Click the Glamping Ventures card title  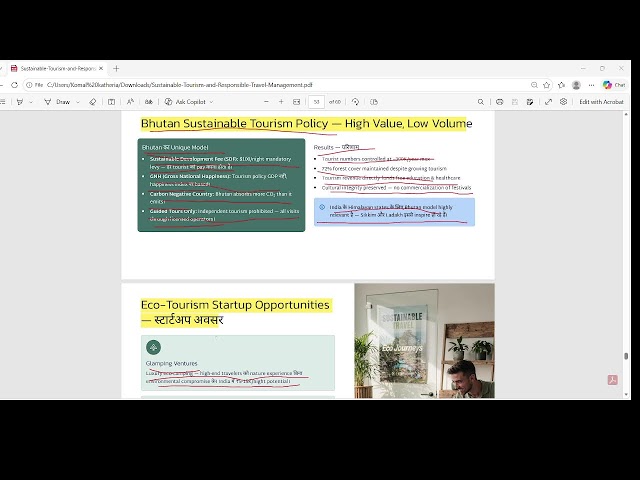coord(171,363)
